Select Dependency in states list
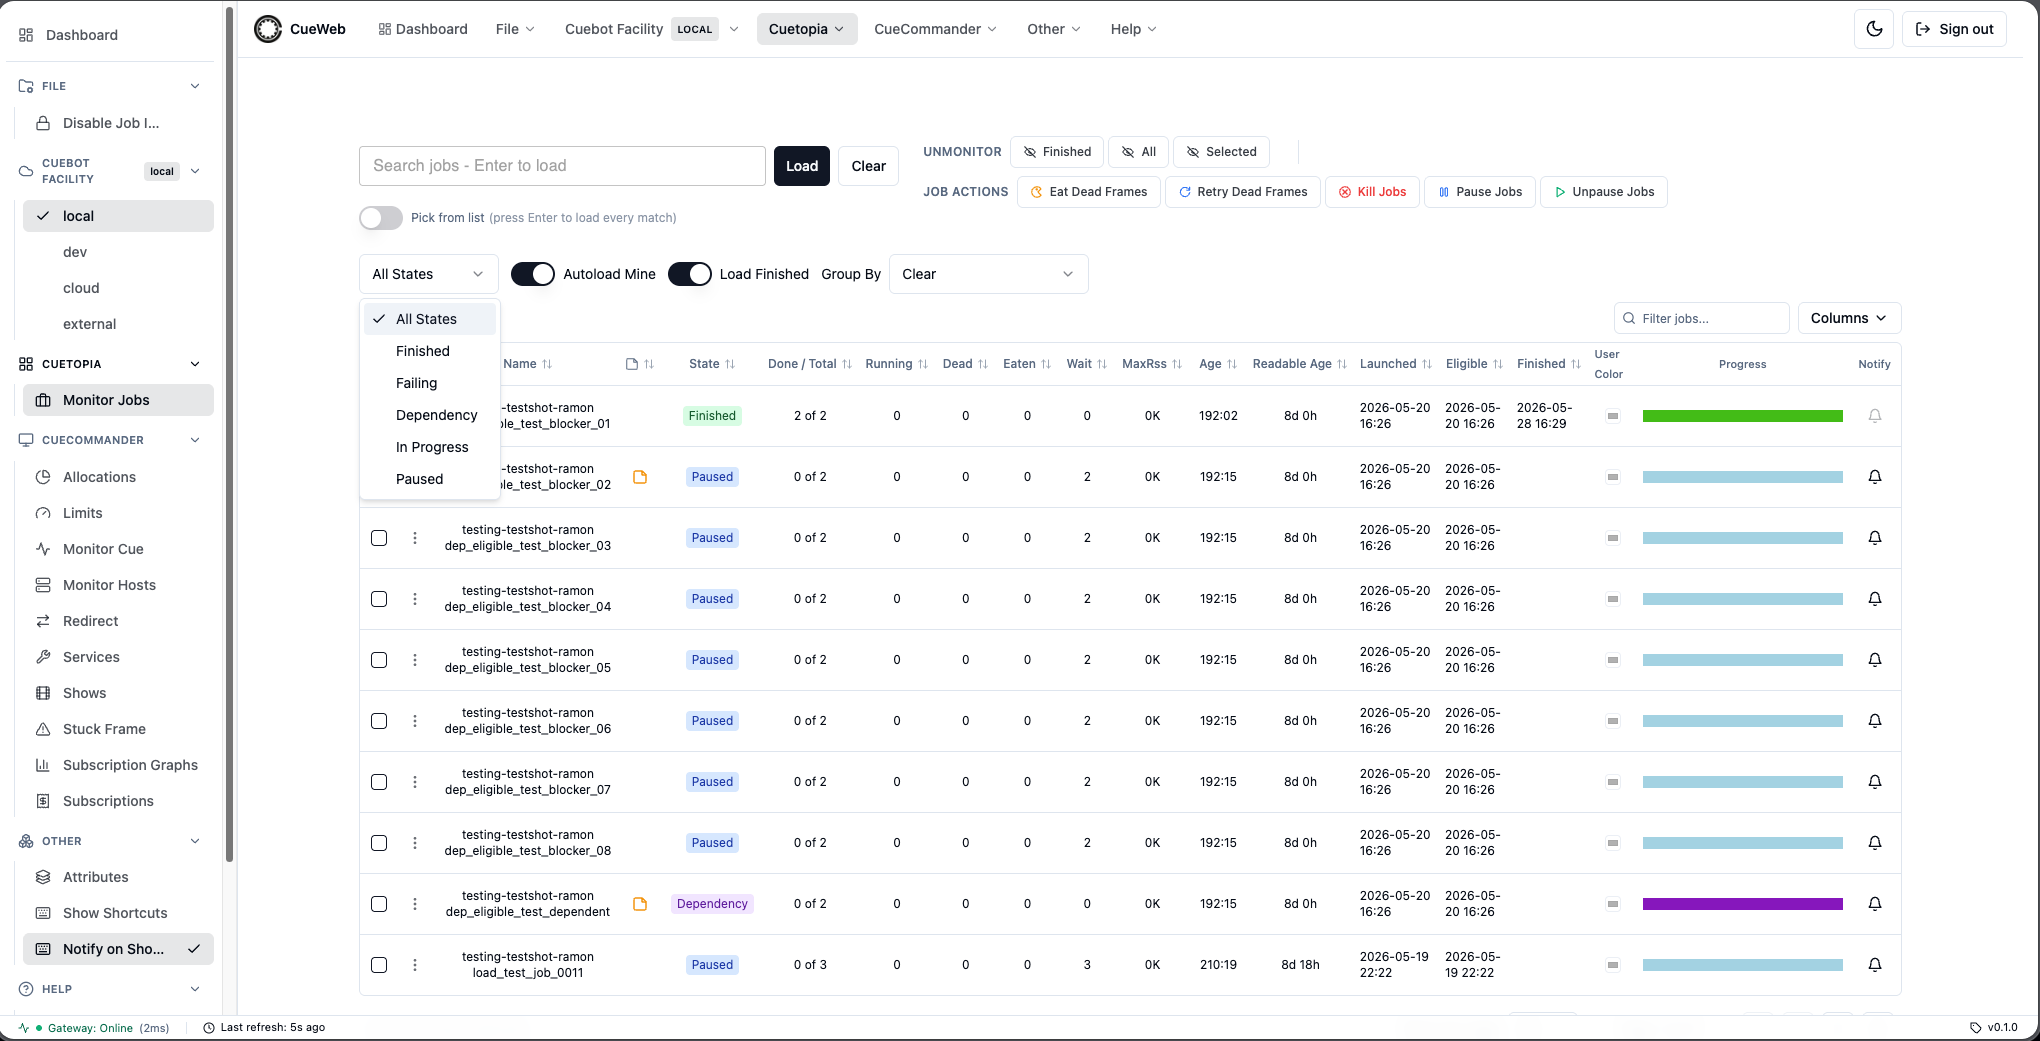The width and height of the screenshot is (2040, 1041). (x=429, y=415)
